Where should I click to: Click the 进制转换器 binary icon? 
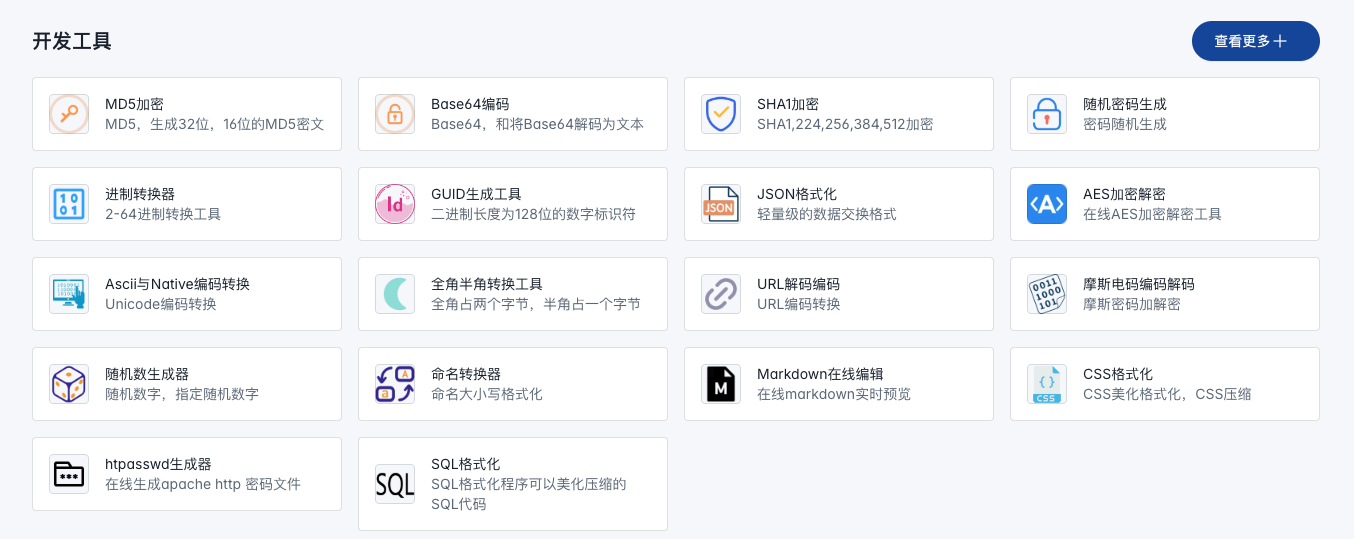coord(69,204)
